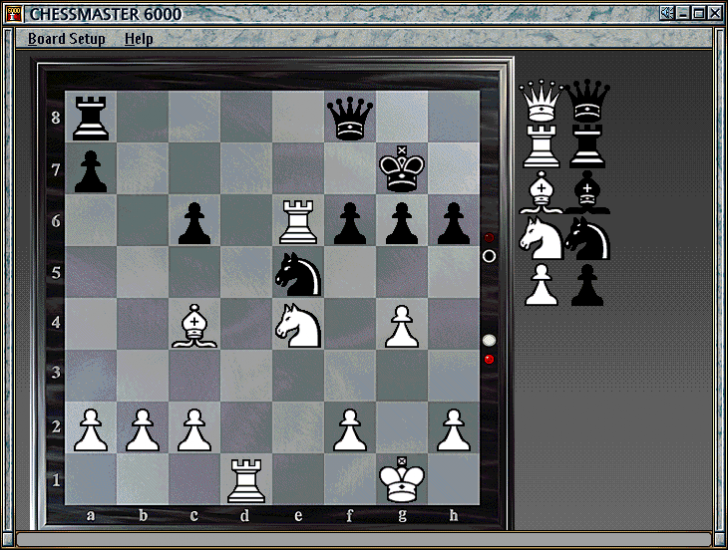Select the black pawn on h6
The height and width of the screenshot is (550, 728).
454,223
